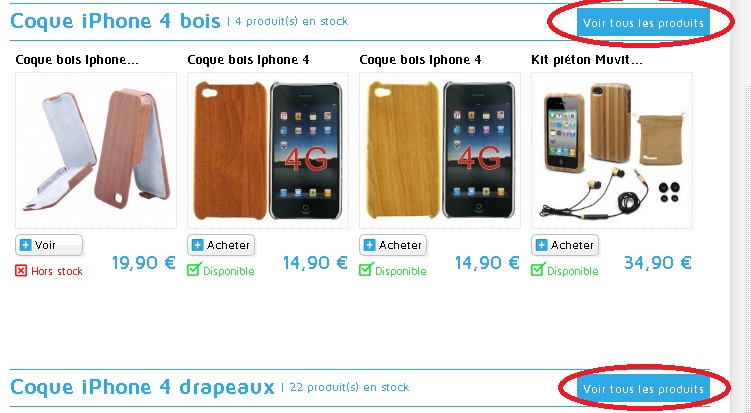Open the 'Kit piéton Muvit...' product title

[587, 60]
